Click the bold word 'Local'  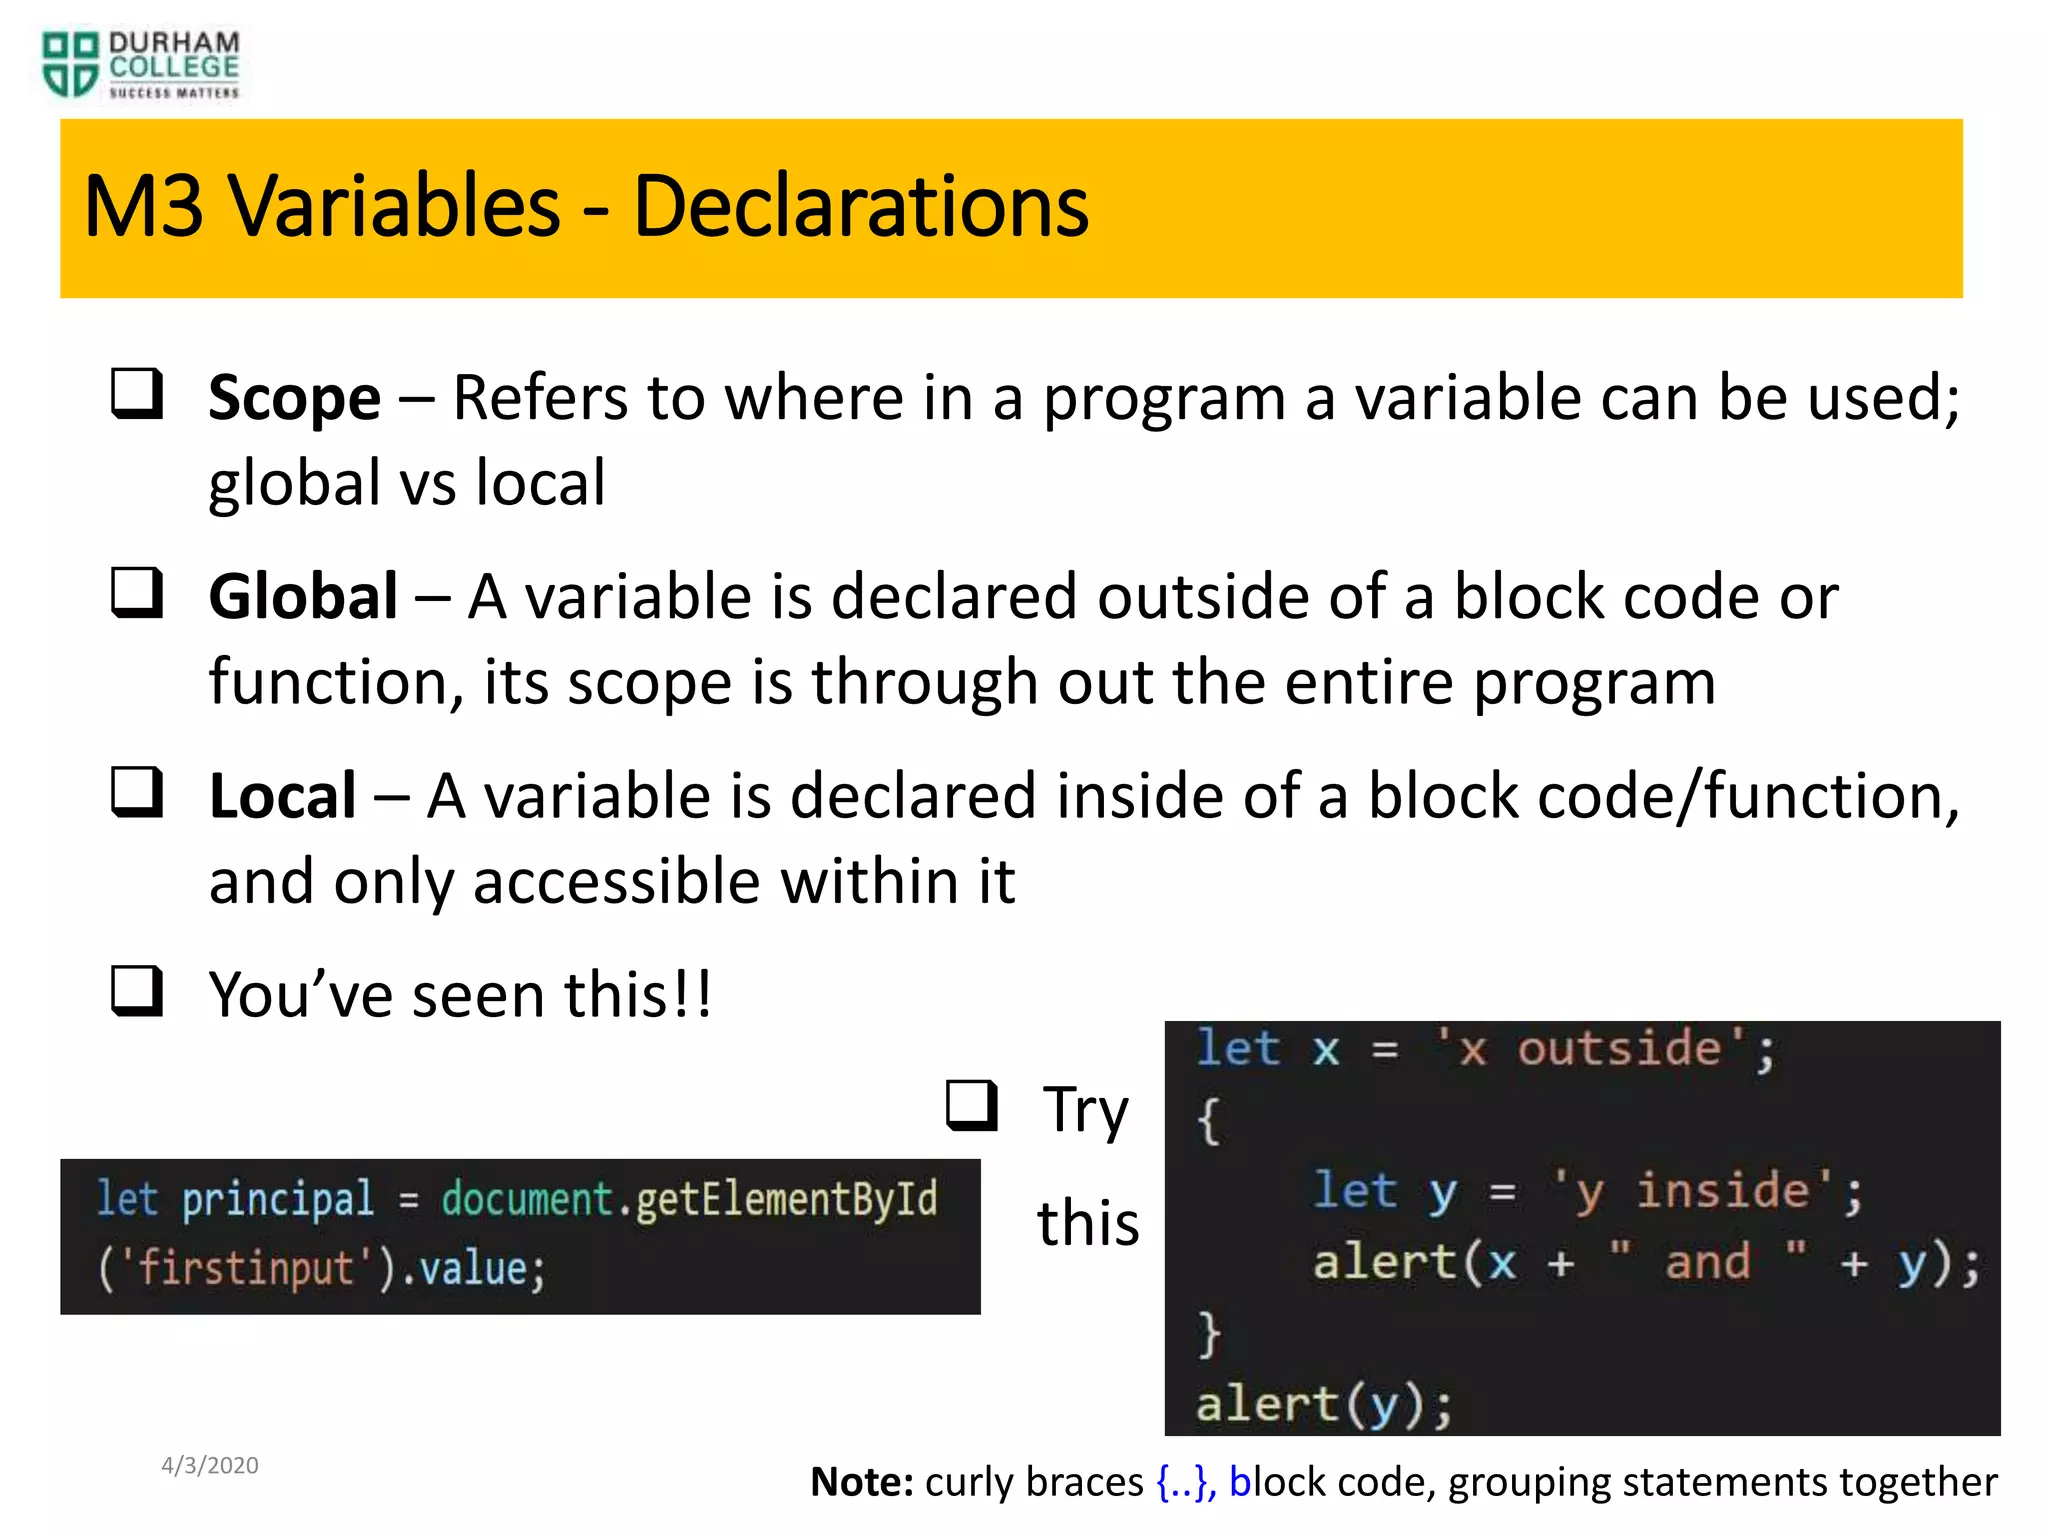pos(282,796)
